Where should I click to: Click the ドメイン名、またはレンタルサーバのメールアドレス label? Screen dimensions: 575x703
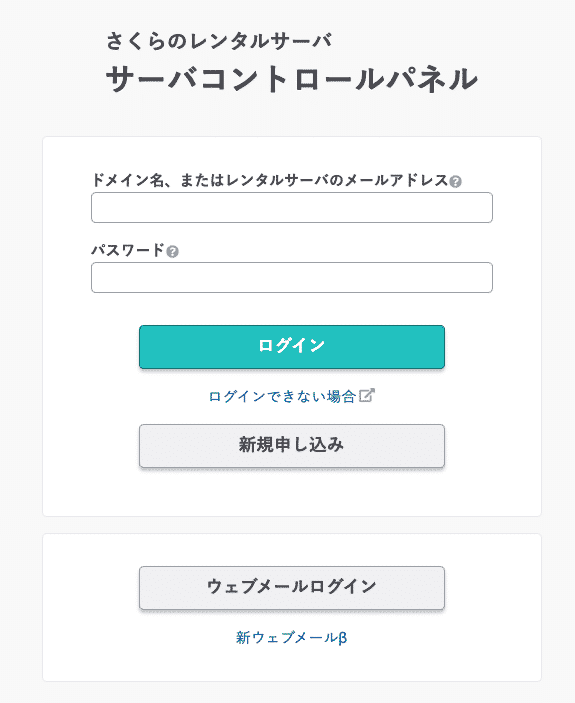270,180
